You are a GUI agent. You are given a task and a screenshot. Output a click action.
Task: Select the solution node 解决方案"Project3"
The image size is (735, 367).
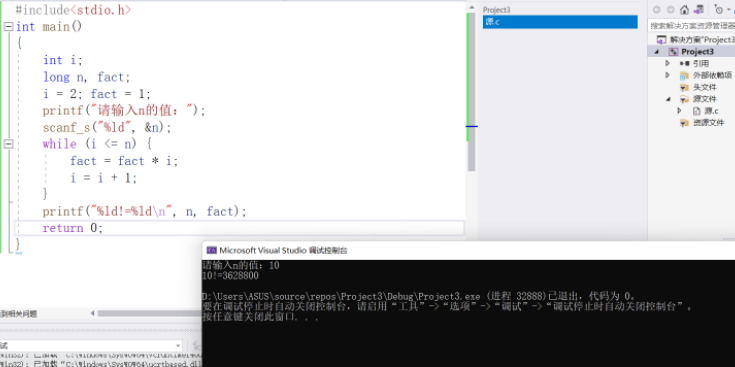point(701,40)
